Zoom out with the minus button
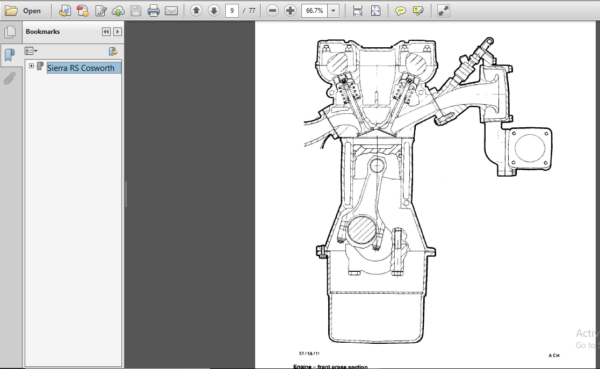 tap(272, 11)
